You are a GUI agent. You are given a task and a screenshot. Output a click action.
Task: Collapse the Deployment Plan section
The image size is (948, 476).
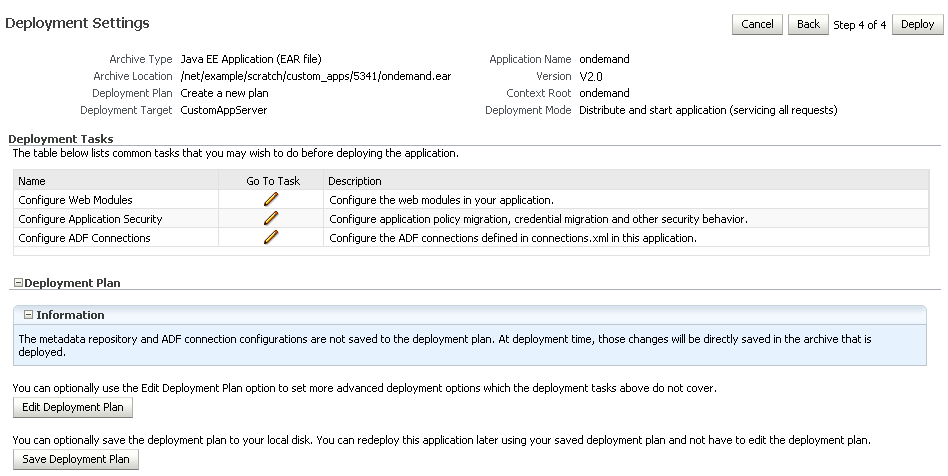[18, 282]
